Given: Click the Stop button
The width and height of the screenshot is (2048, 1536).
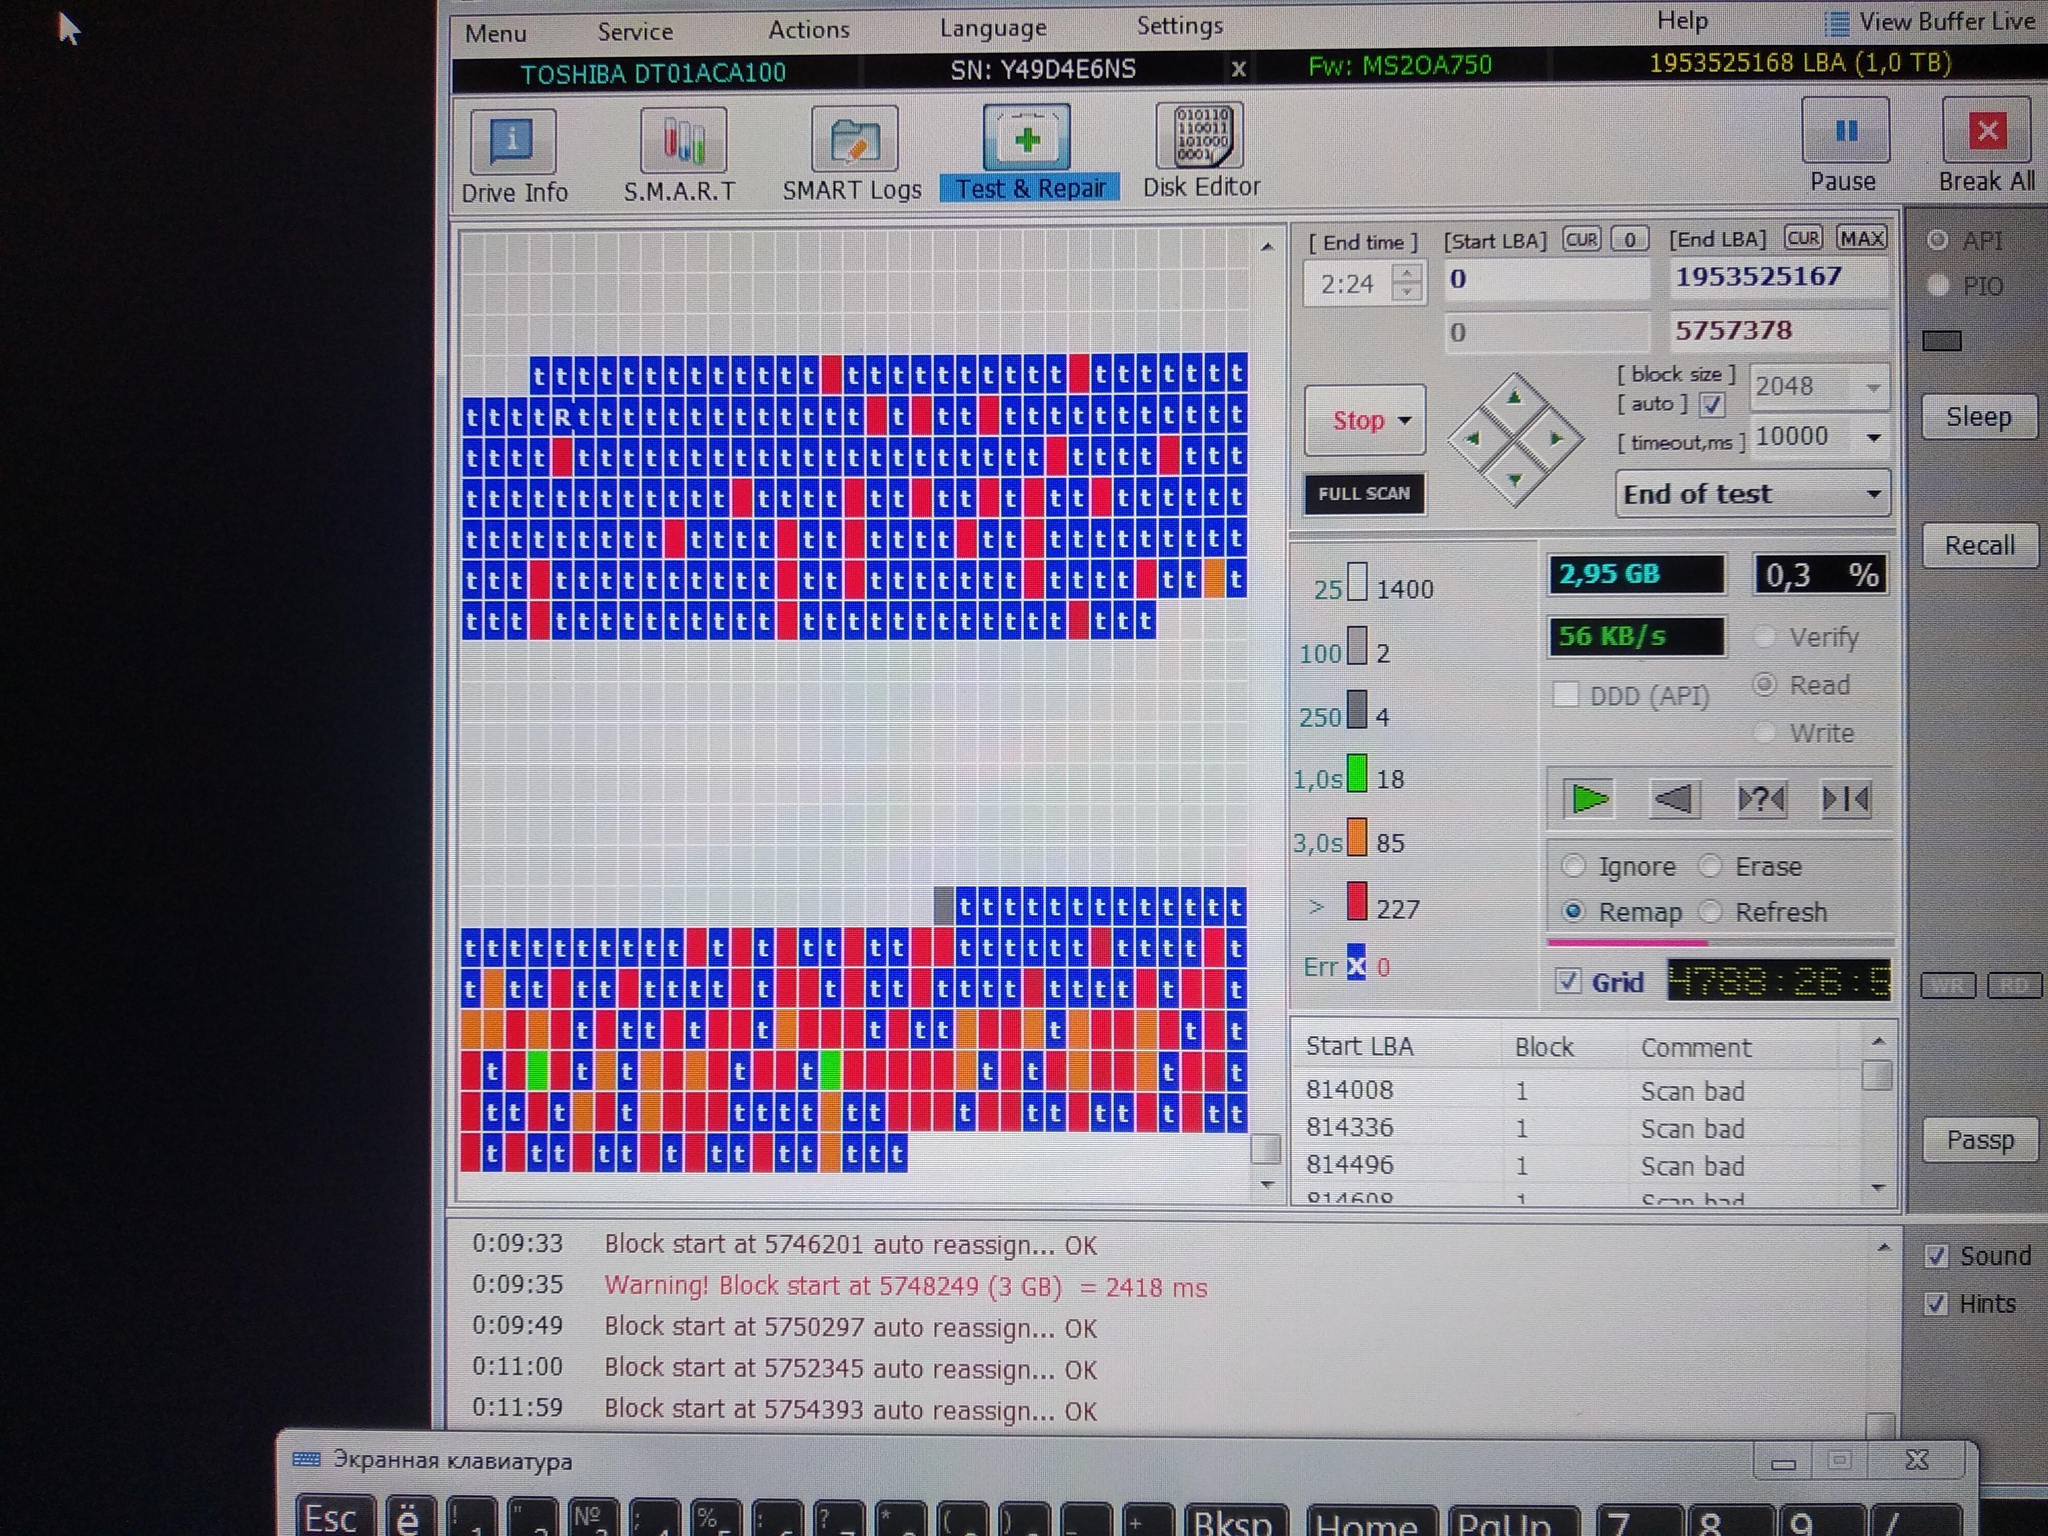Looking at the screenshot, I should pyautogui.click(x=1363, y=421).
